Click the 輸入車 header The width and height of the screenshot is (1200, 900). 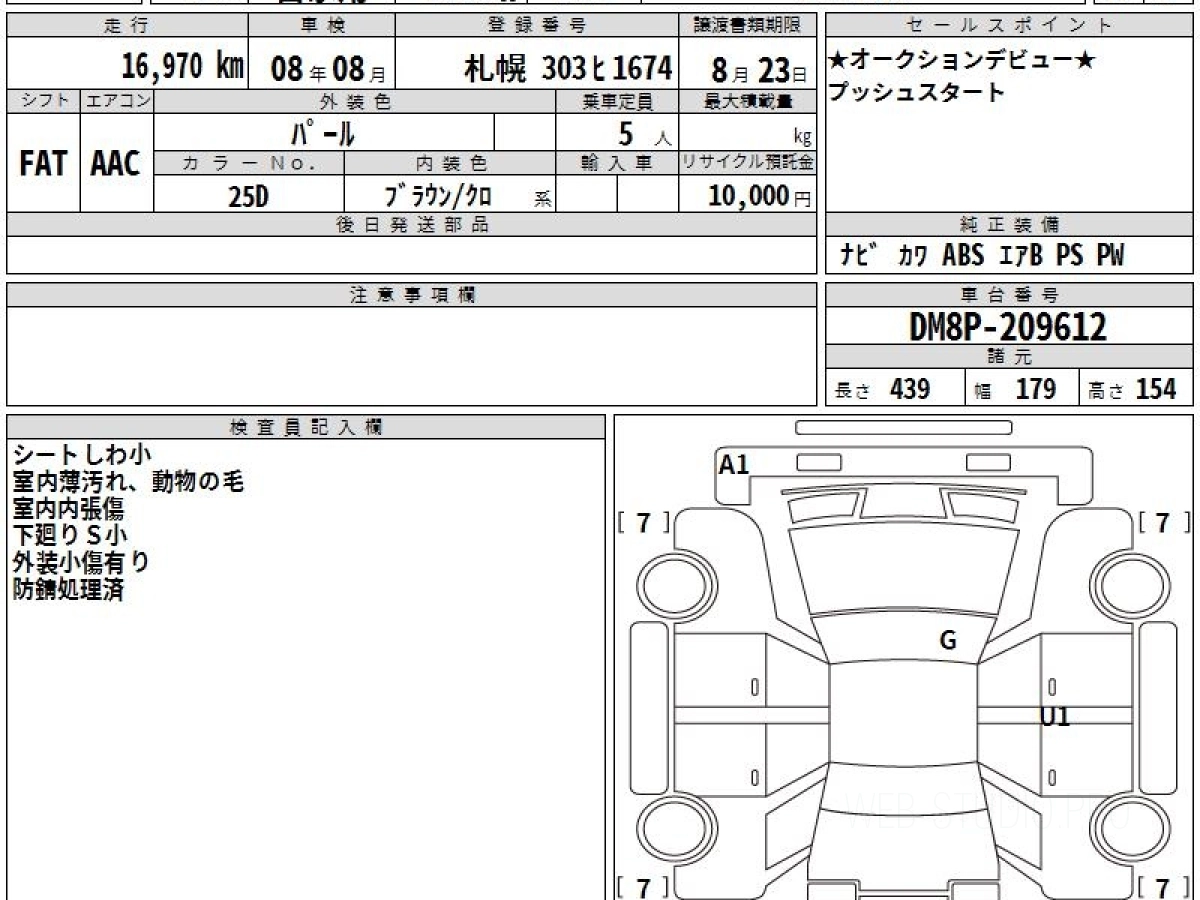click(x=617, y=164)
